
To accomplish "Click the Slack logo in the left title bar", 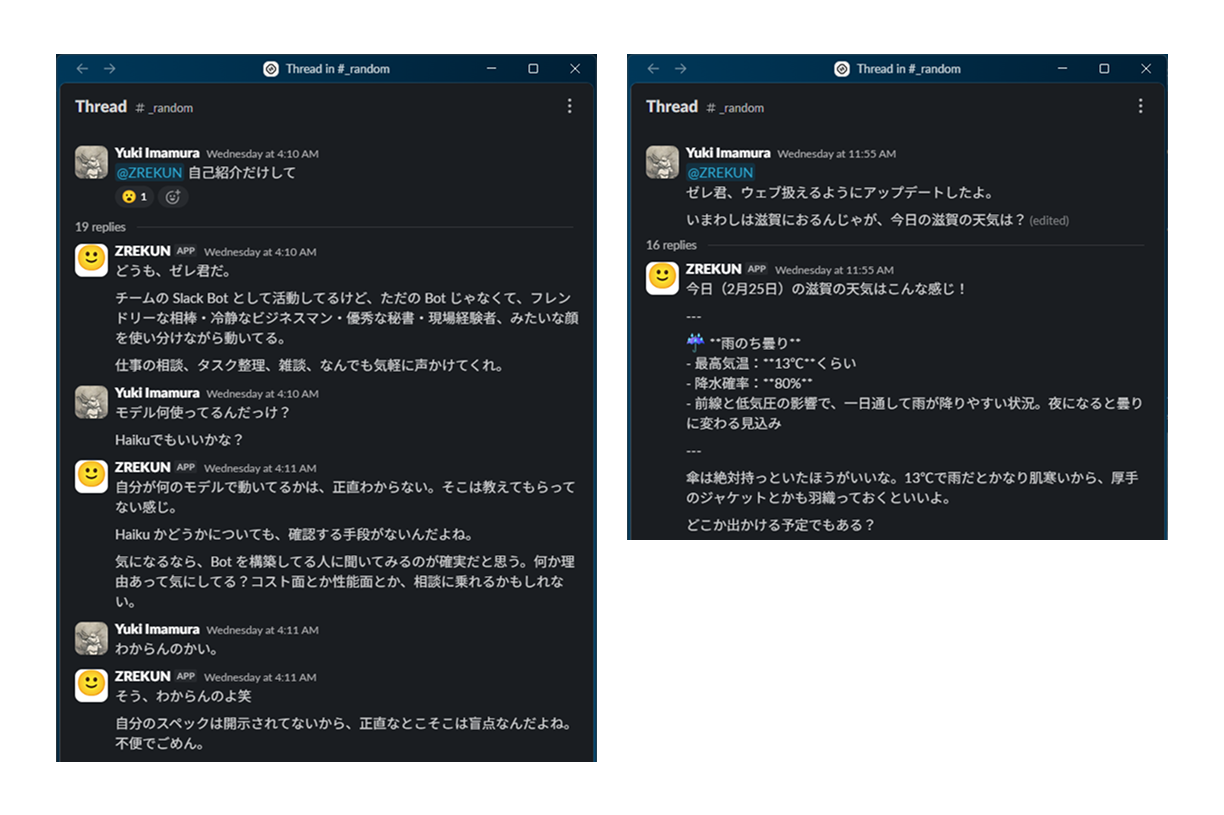I will click(x=270, y=69).
